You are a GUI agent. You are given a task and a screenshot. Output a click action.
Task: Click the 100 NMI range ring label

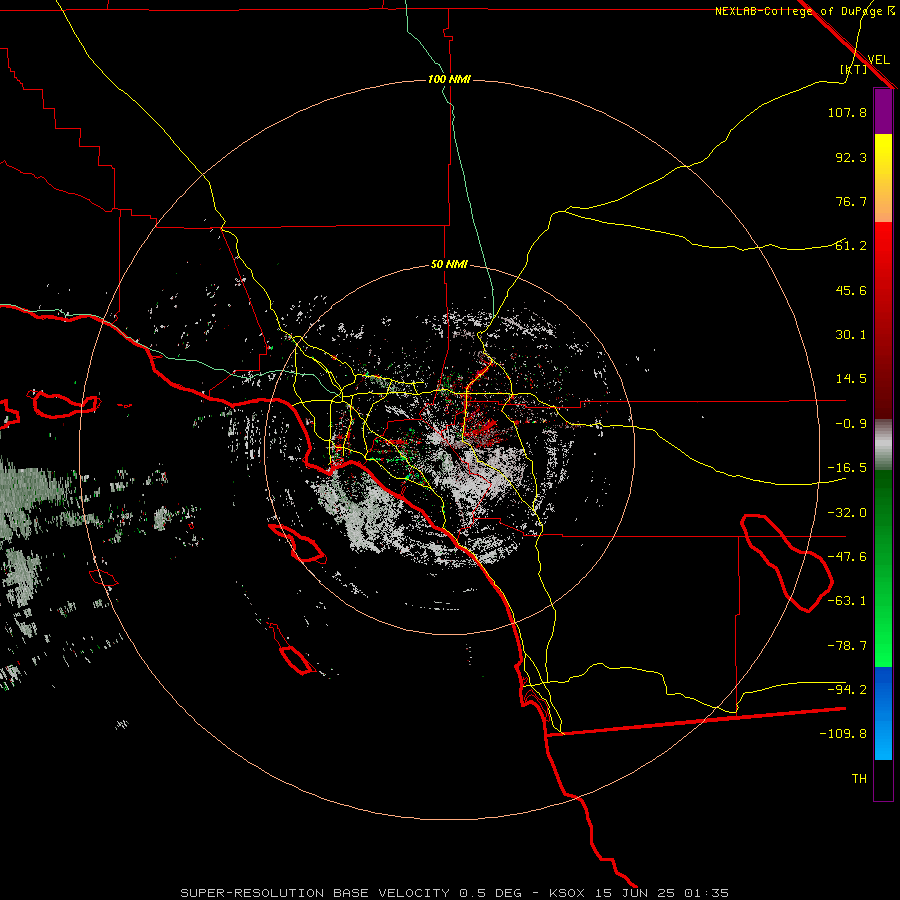point(449,79)
